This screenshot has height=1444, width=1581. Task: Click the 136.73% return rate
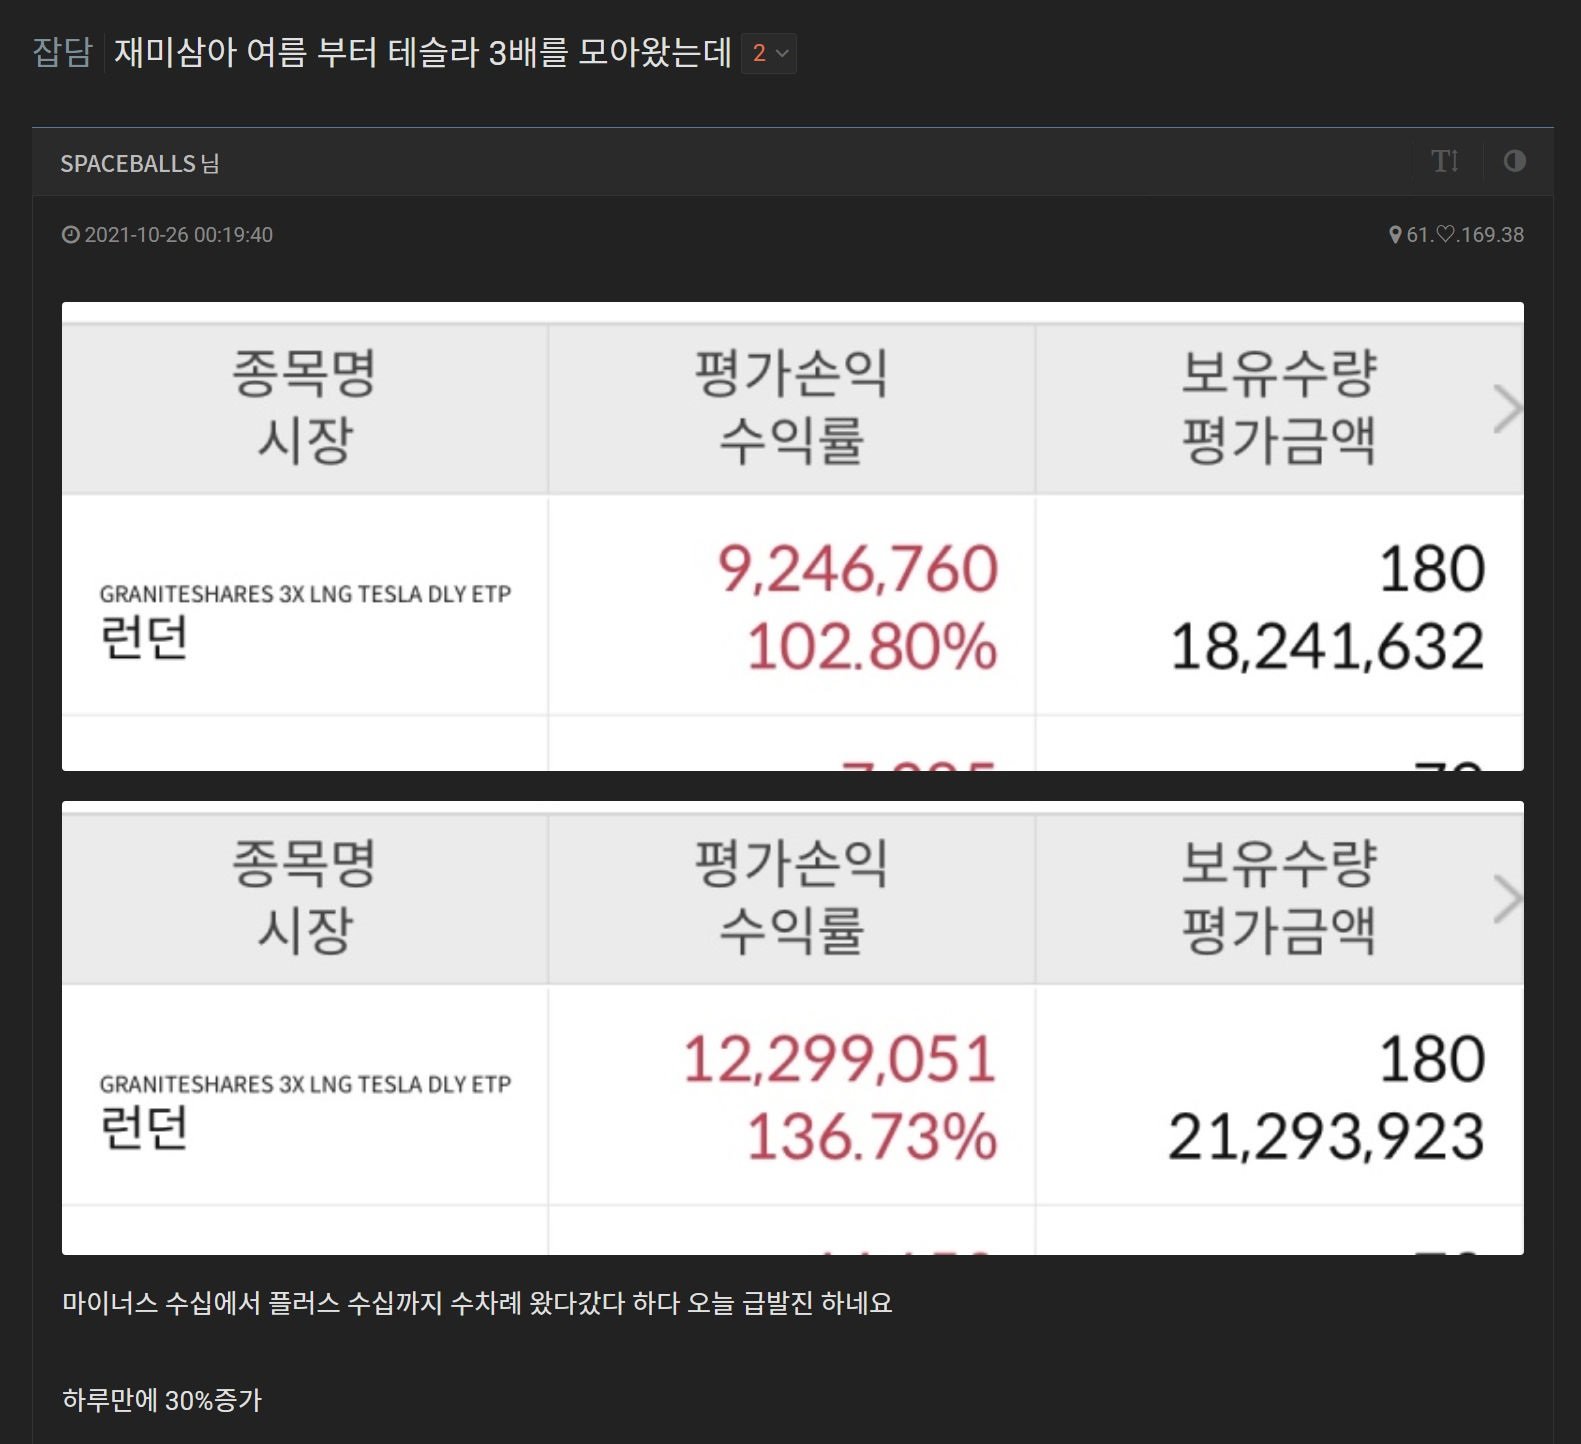[x=872, y=1137]
